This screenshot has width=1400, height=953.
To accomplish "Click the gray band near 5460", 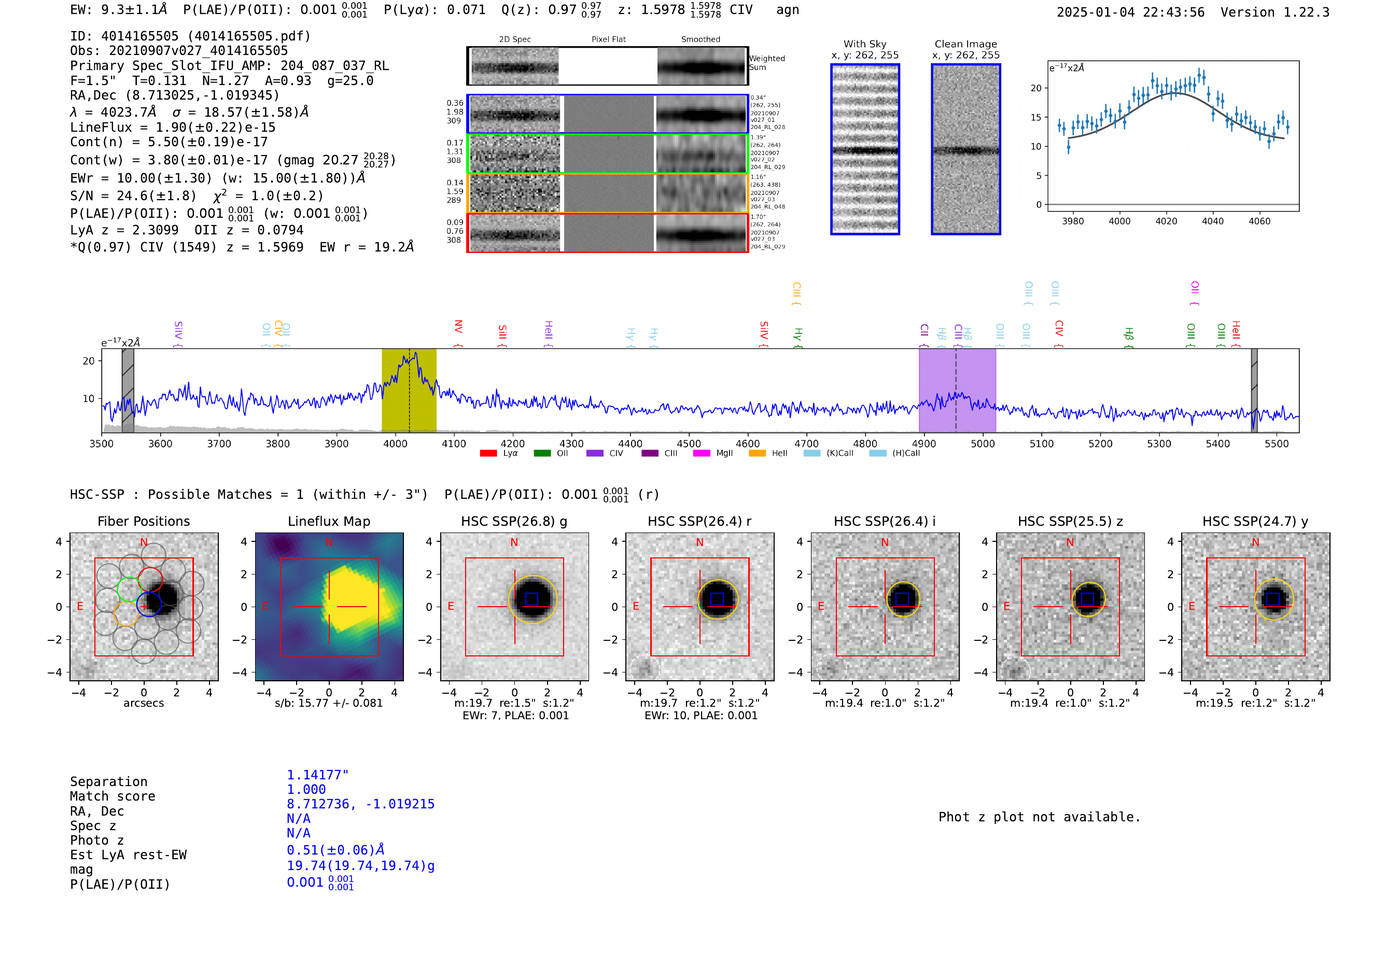I will coord(1254,390).
